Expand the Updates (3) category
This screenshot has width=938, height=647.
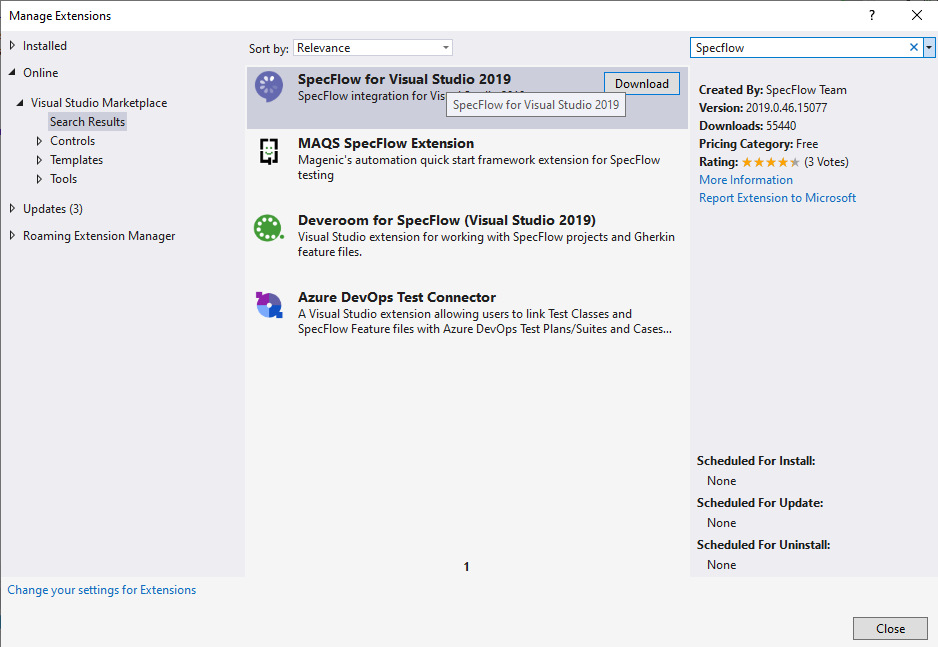click(12, 209)
